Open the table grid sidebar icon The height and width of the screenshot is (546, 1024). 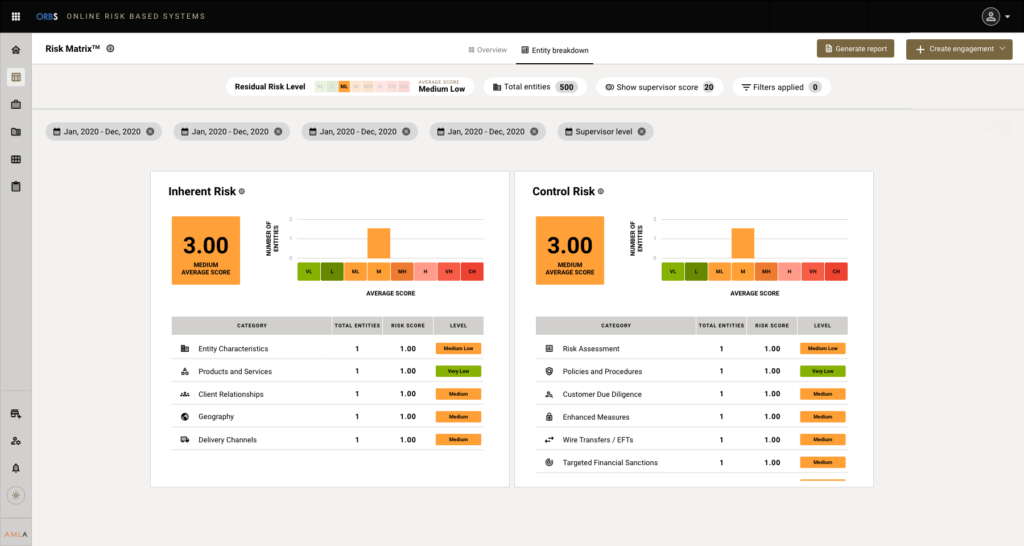[x=16, y=159]
